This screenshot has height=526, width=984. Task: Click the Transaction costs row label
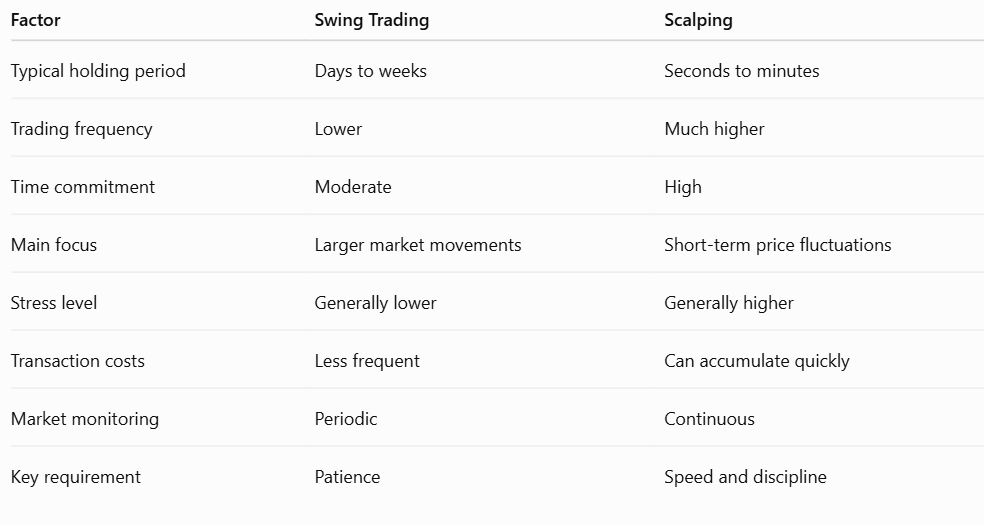(x=78, y=361)
